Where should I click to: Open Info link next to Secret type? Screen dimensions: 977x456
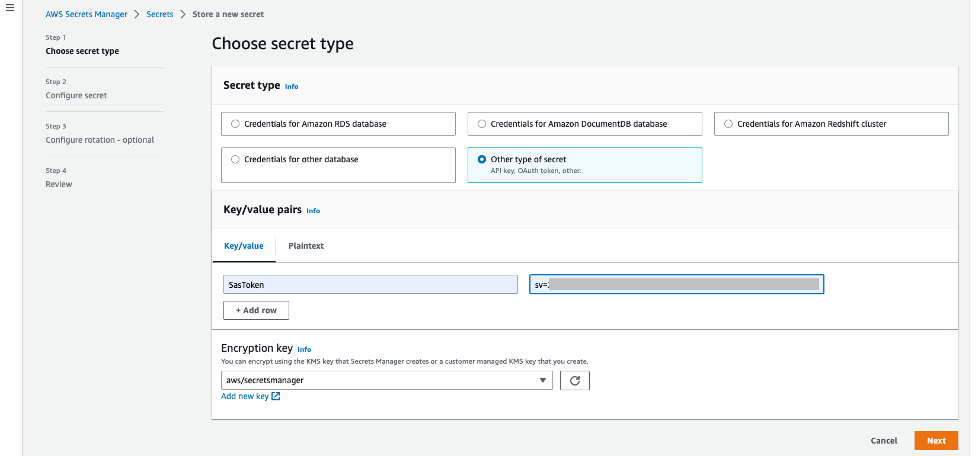(x=291, y=87)
